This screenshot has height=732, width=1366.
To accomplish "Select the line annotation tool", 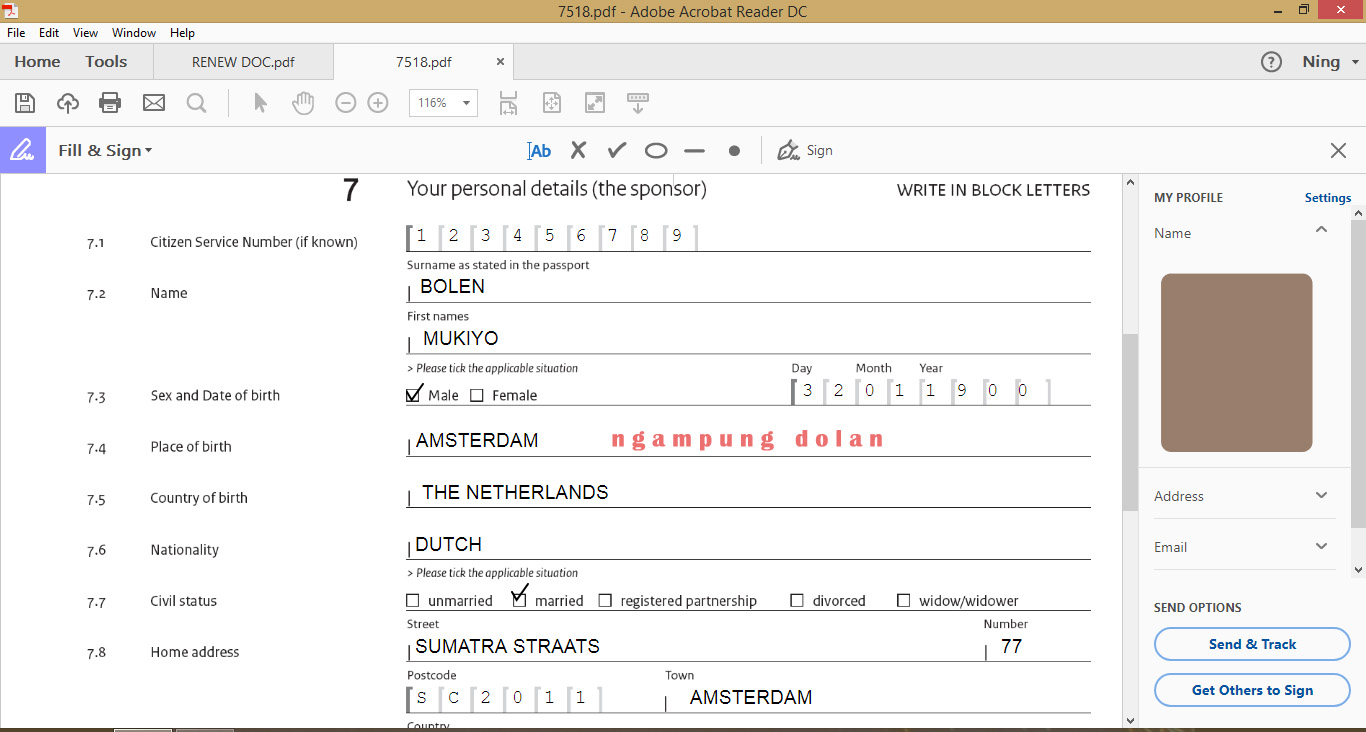I will tap(695, 151).
